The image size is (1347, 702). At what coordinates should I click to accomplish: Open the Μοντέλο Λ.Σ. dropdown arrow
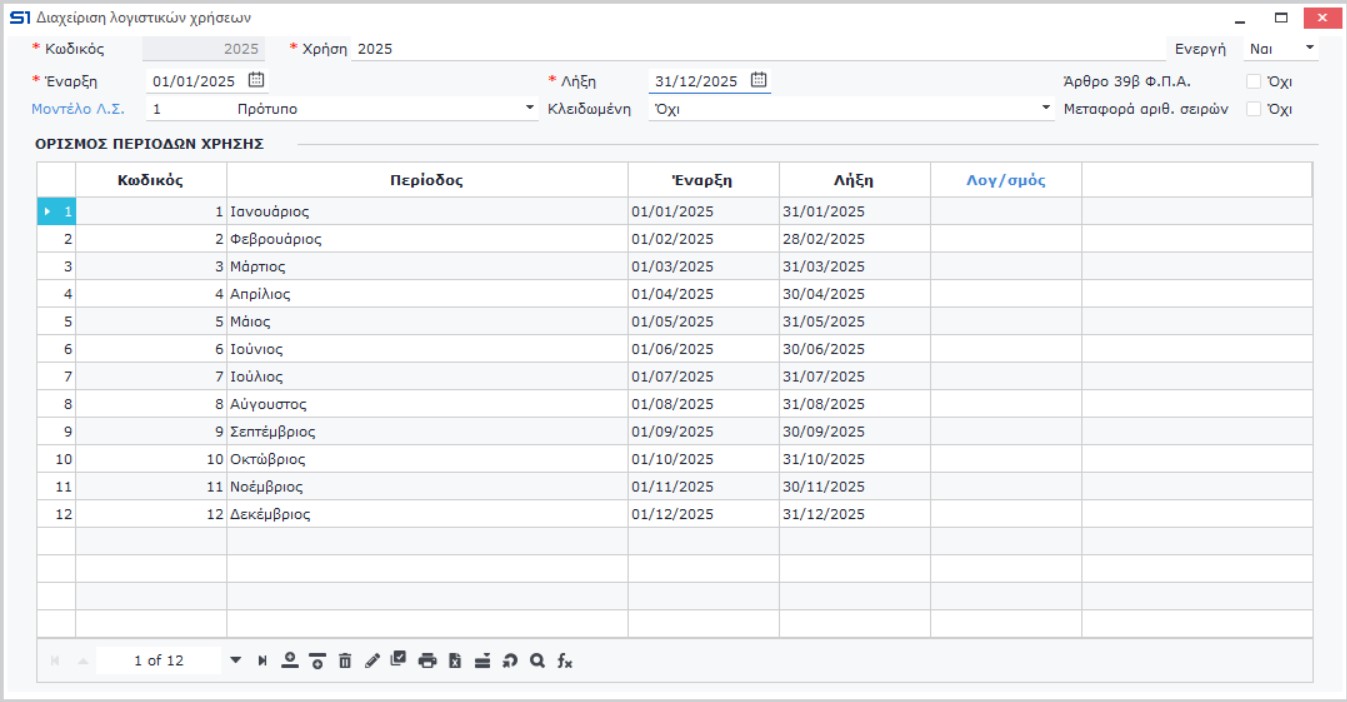(x=530, y=109)
